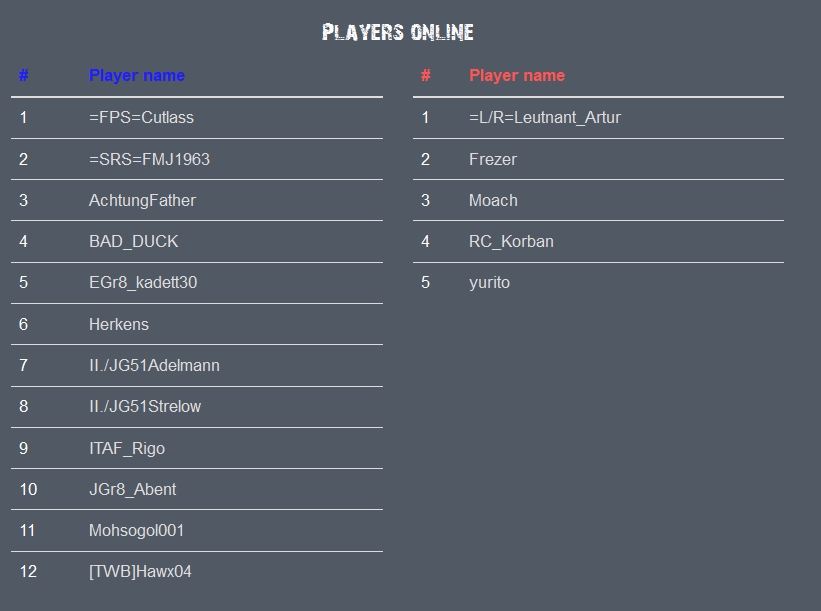The width and height of the screenshot is (821, 611).
Task: Open =L/R=Leutnant_Artur in red list
Action: click(x=545, y=117)
